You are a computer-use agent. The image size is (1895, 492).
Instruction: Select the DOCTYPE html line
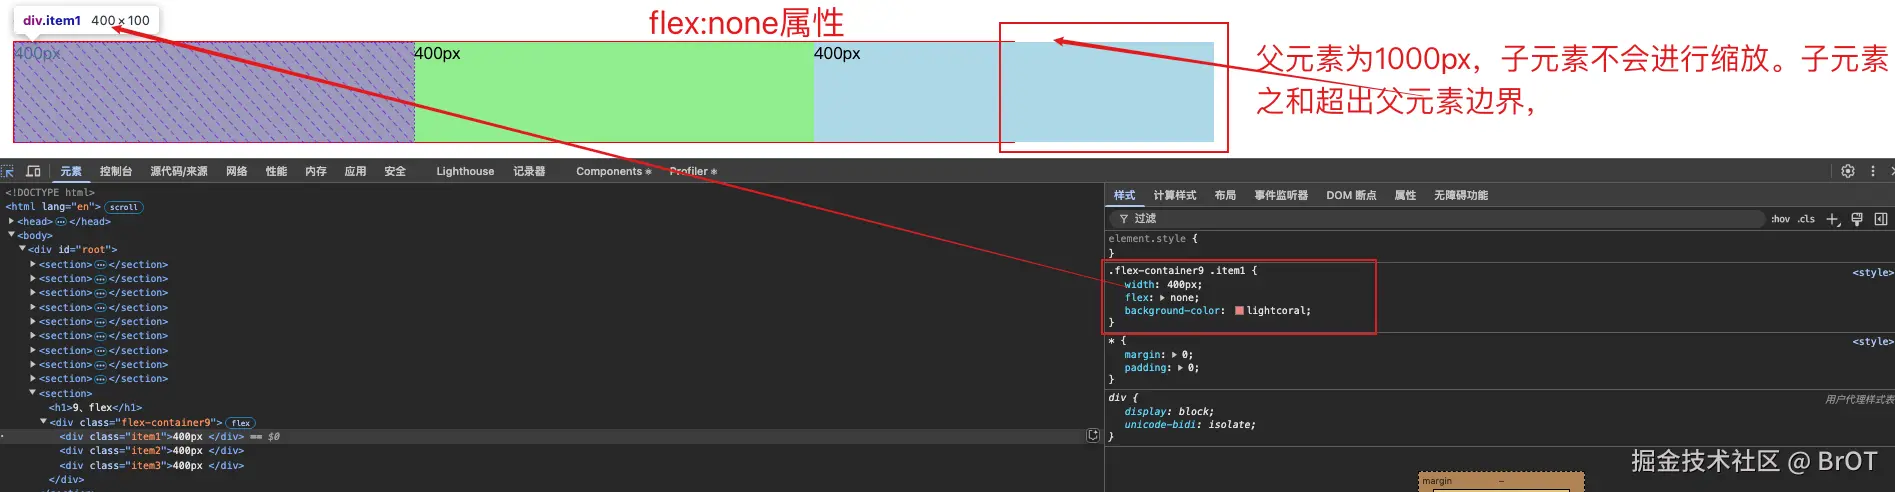pyautogui.click(x=50, y=193)
